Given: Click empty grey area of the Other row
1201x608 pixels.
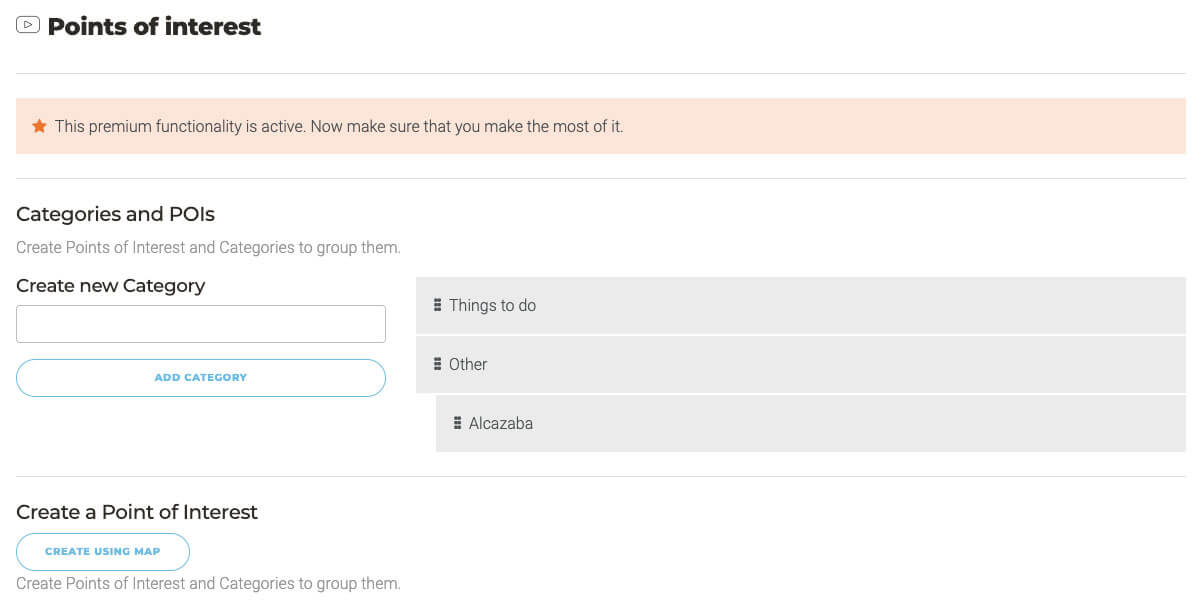Looking at the screenshot, I should pos(850,365).
